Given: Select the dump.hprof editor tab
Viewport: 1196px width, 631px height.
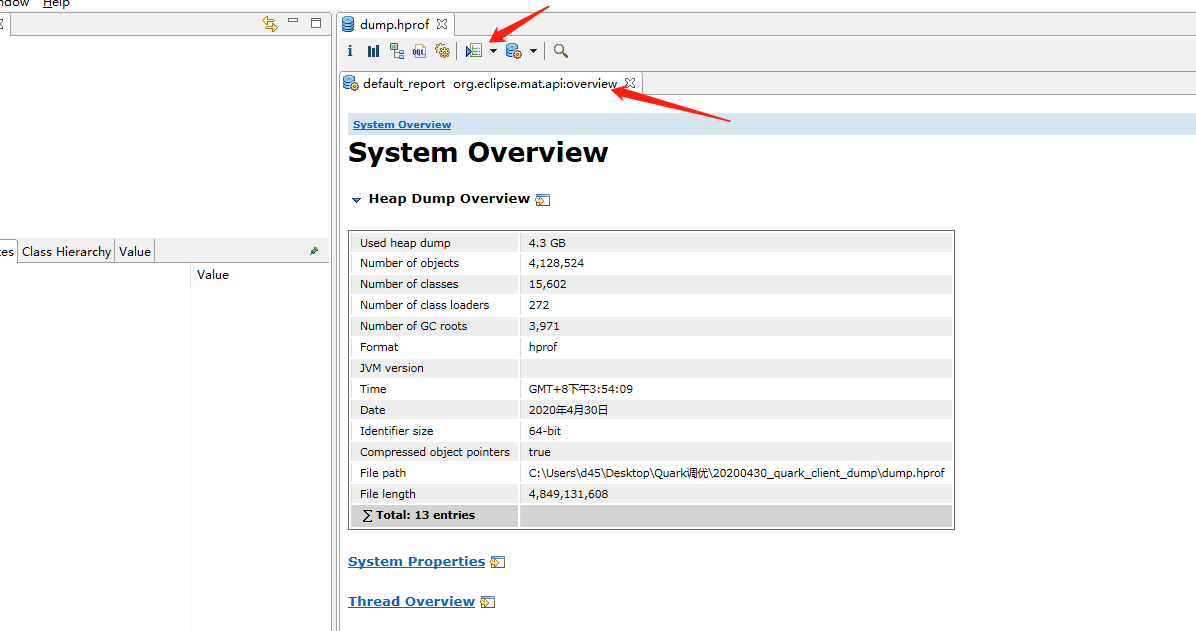Looking at the screenshot, I should coord(394,24).
